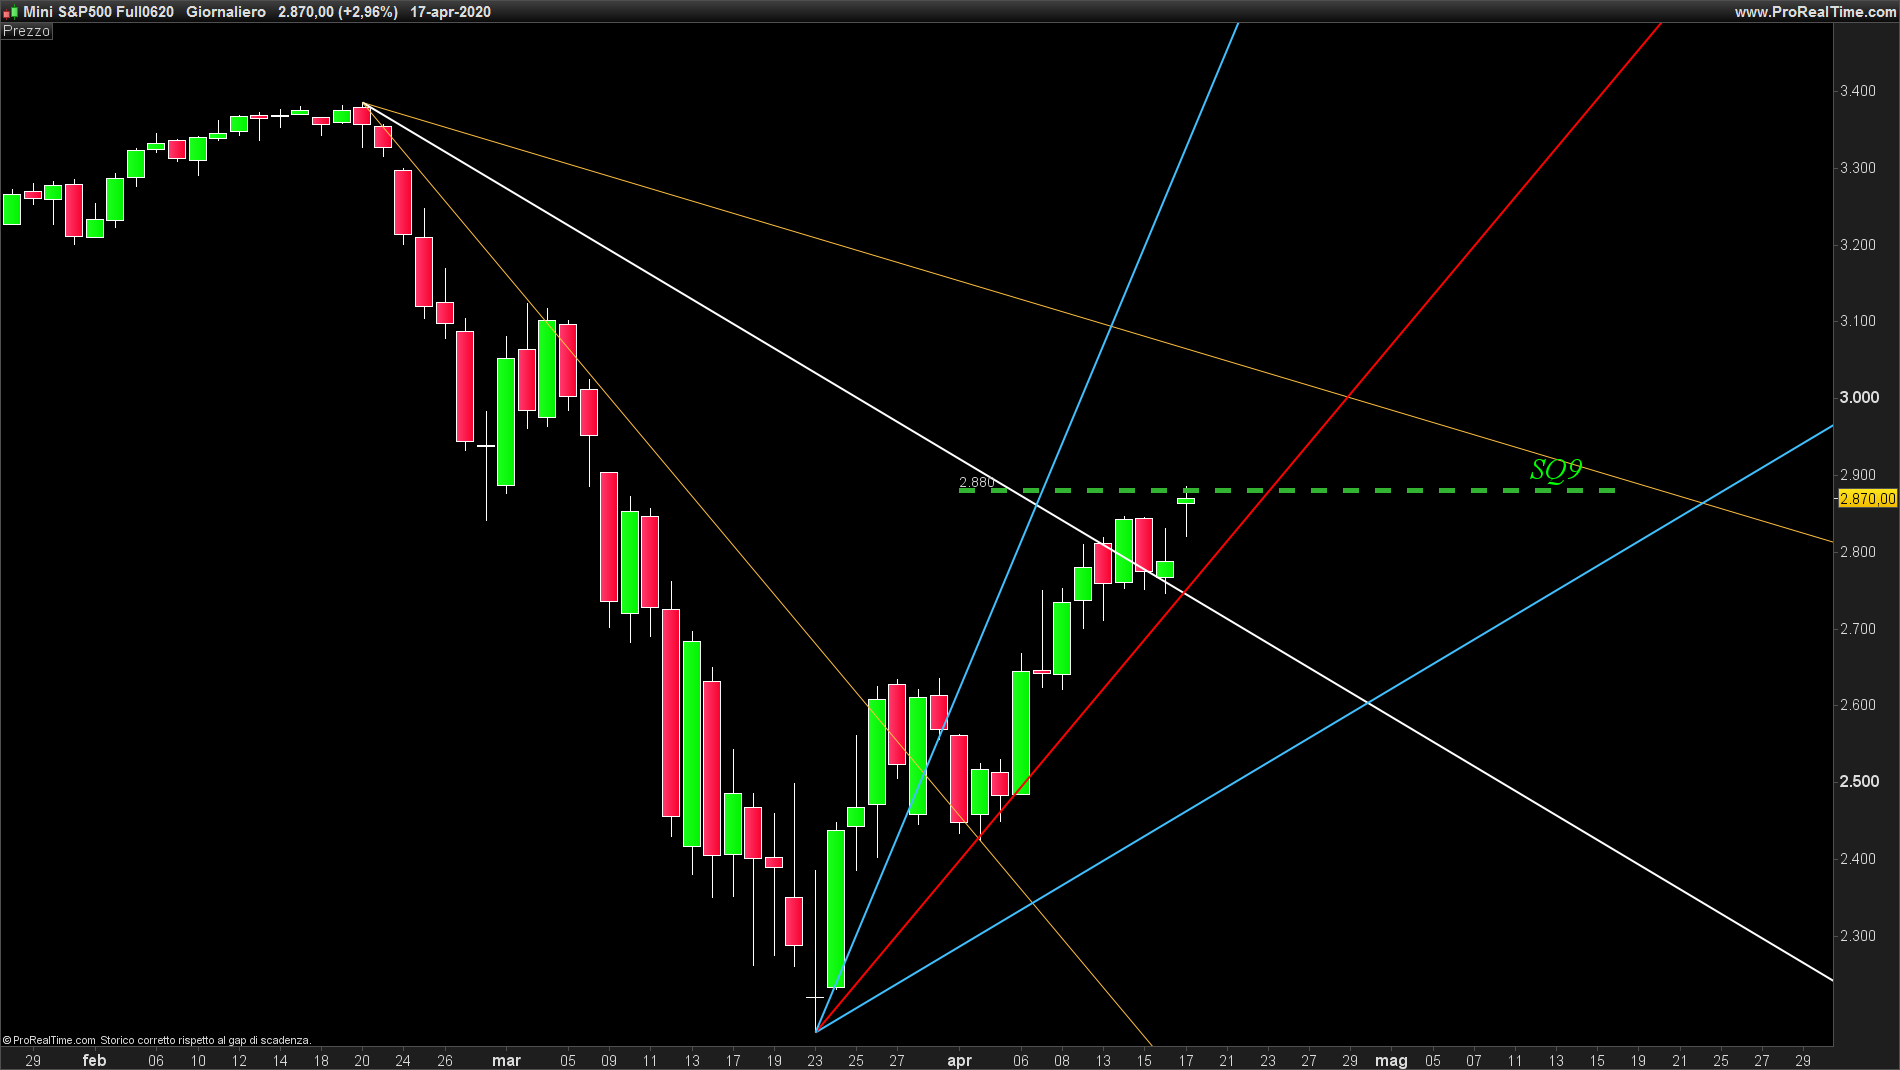Viewport: 1900px width, 1070px height.
Task: Click the 2.400 price axis label
Action: point(1858,859)
